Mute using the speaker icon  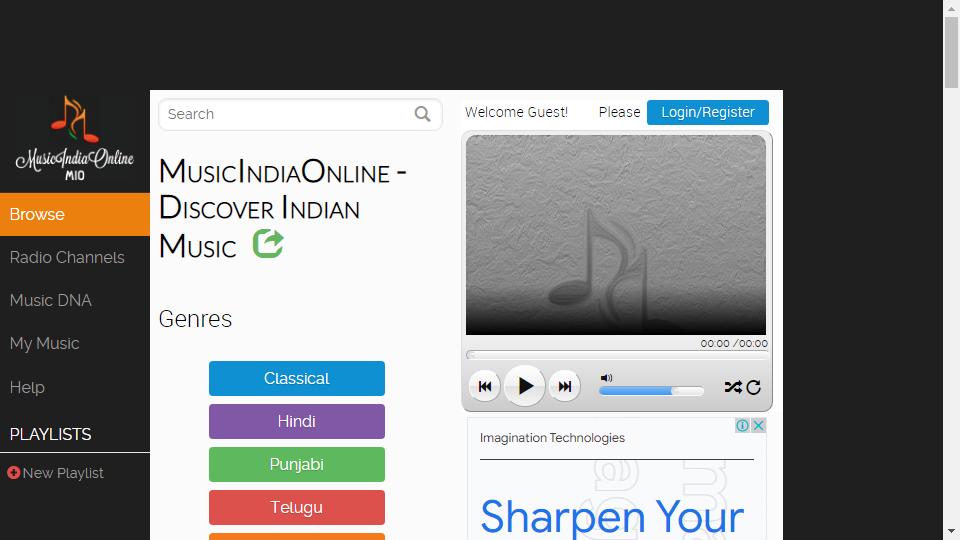[606, 378]
